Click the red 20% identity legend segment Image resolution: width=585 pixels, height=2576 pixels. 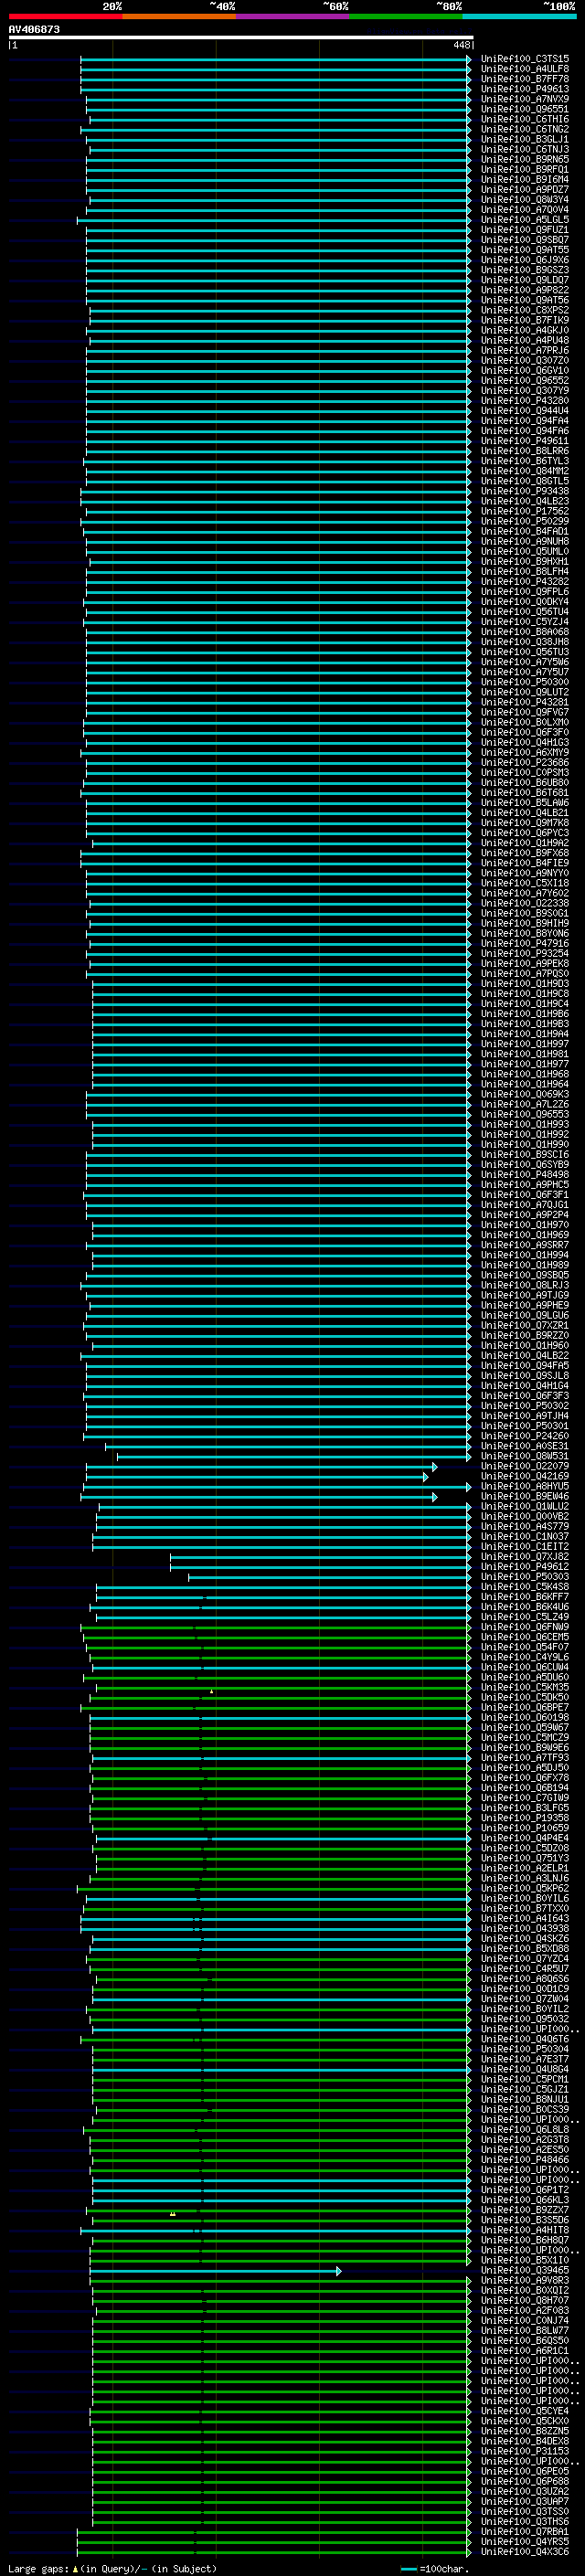point(65,16)
